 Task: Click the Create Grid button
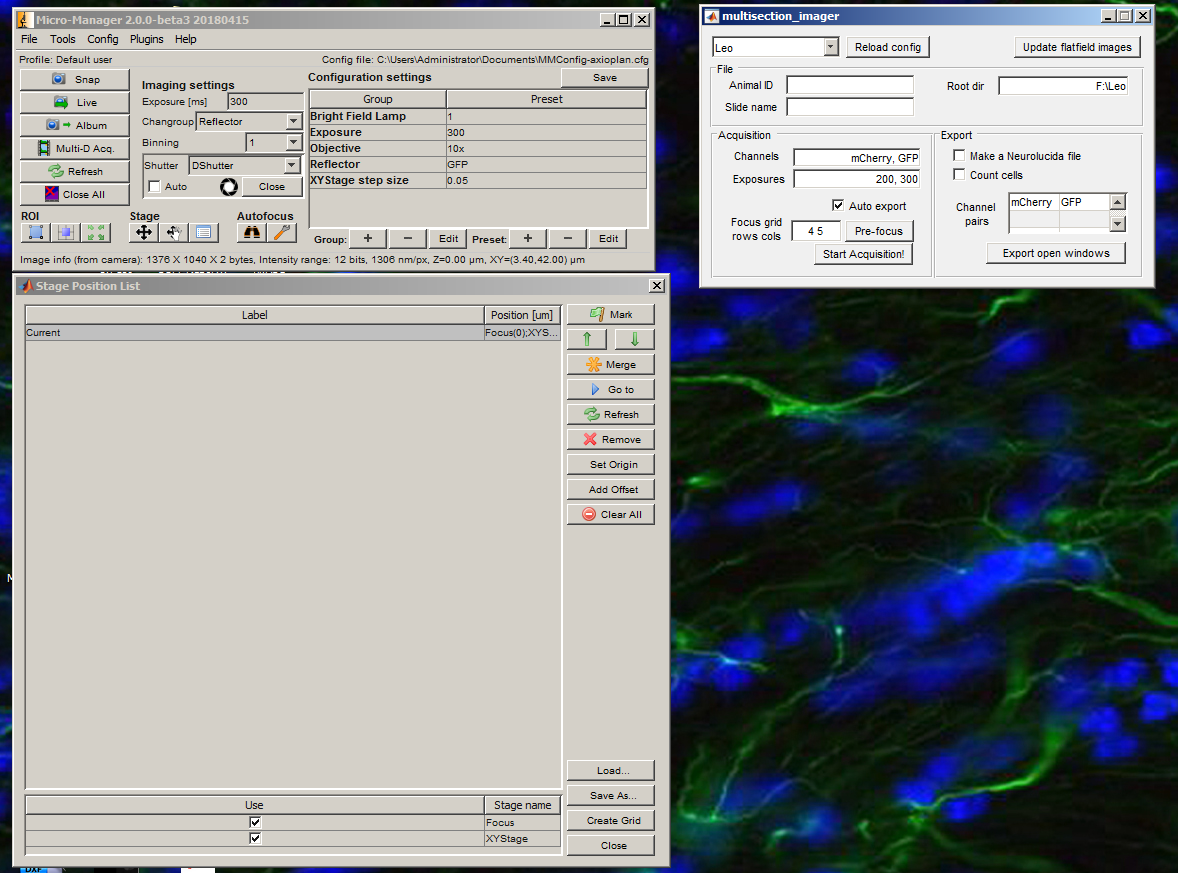[x=614, y=820]
